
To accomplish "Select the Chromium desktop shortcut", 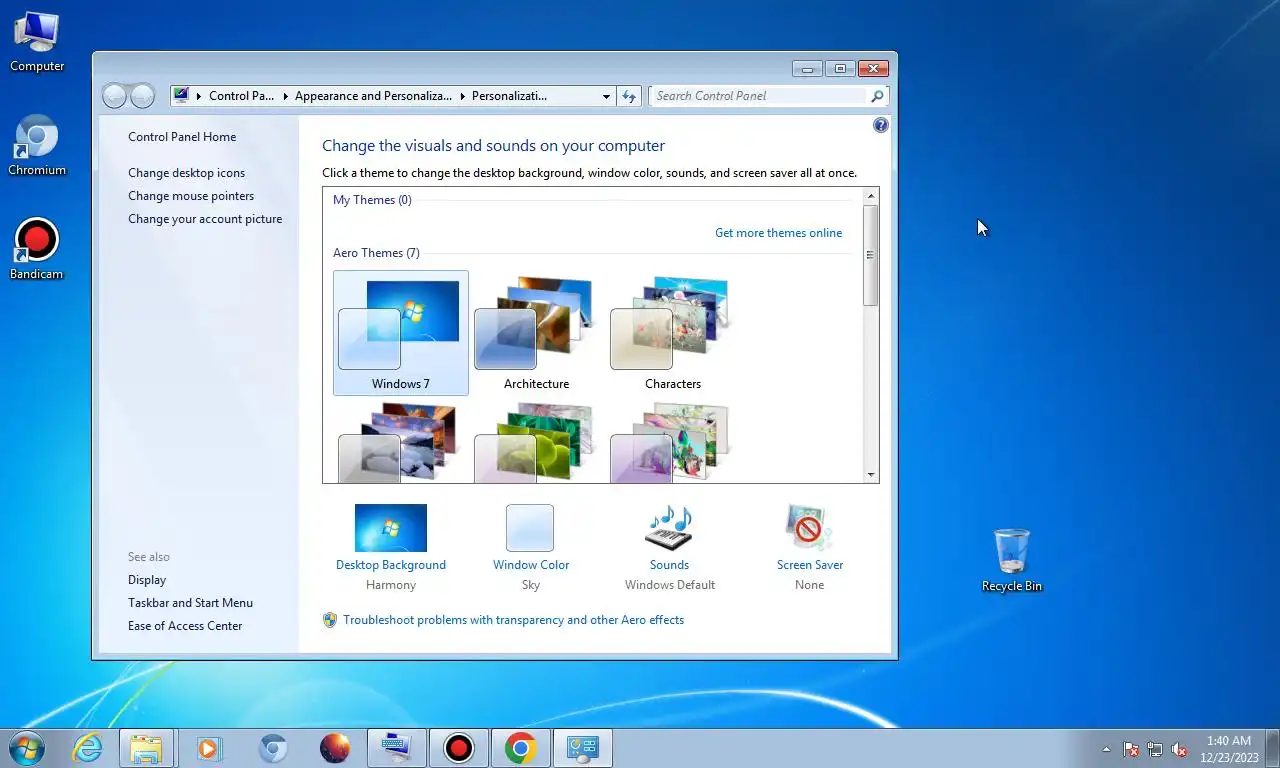I will [37, 146].
